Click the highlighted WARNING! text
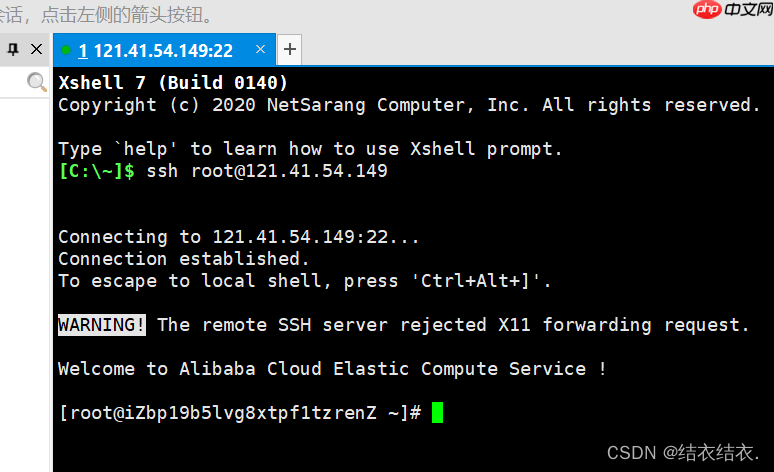 (102, 325)
